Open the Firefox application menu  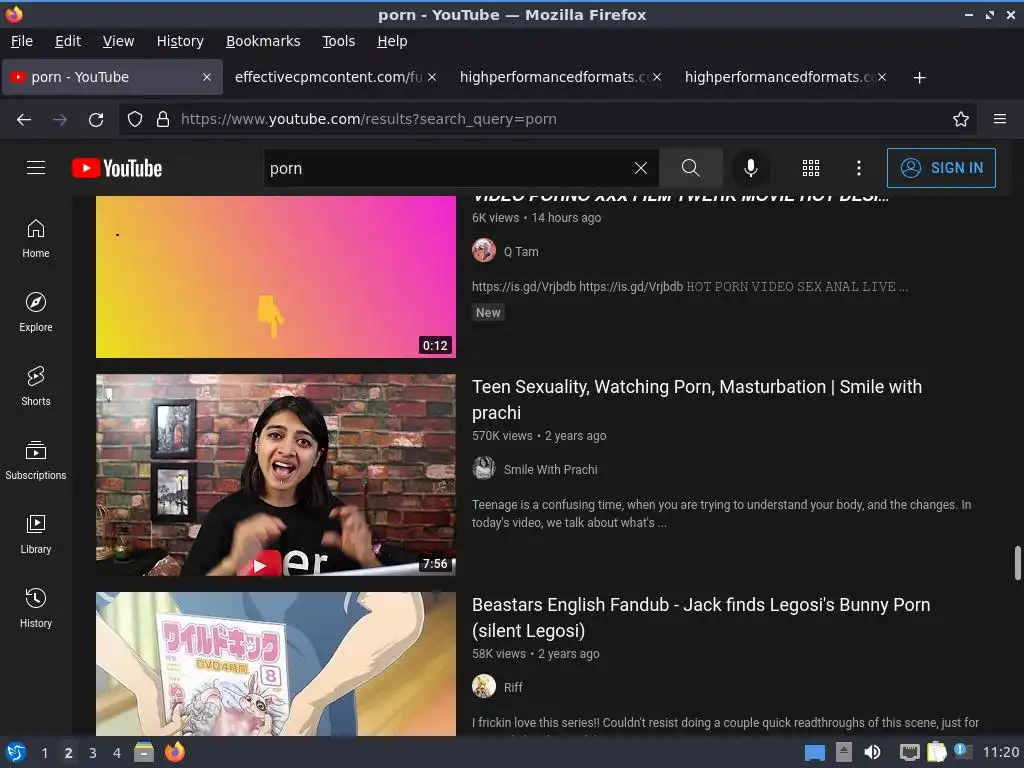(x=1000, y=119)
